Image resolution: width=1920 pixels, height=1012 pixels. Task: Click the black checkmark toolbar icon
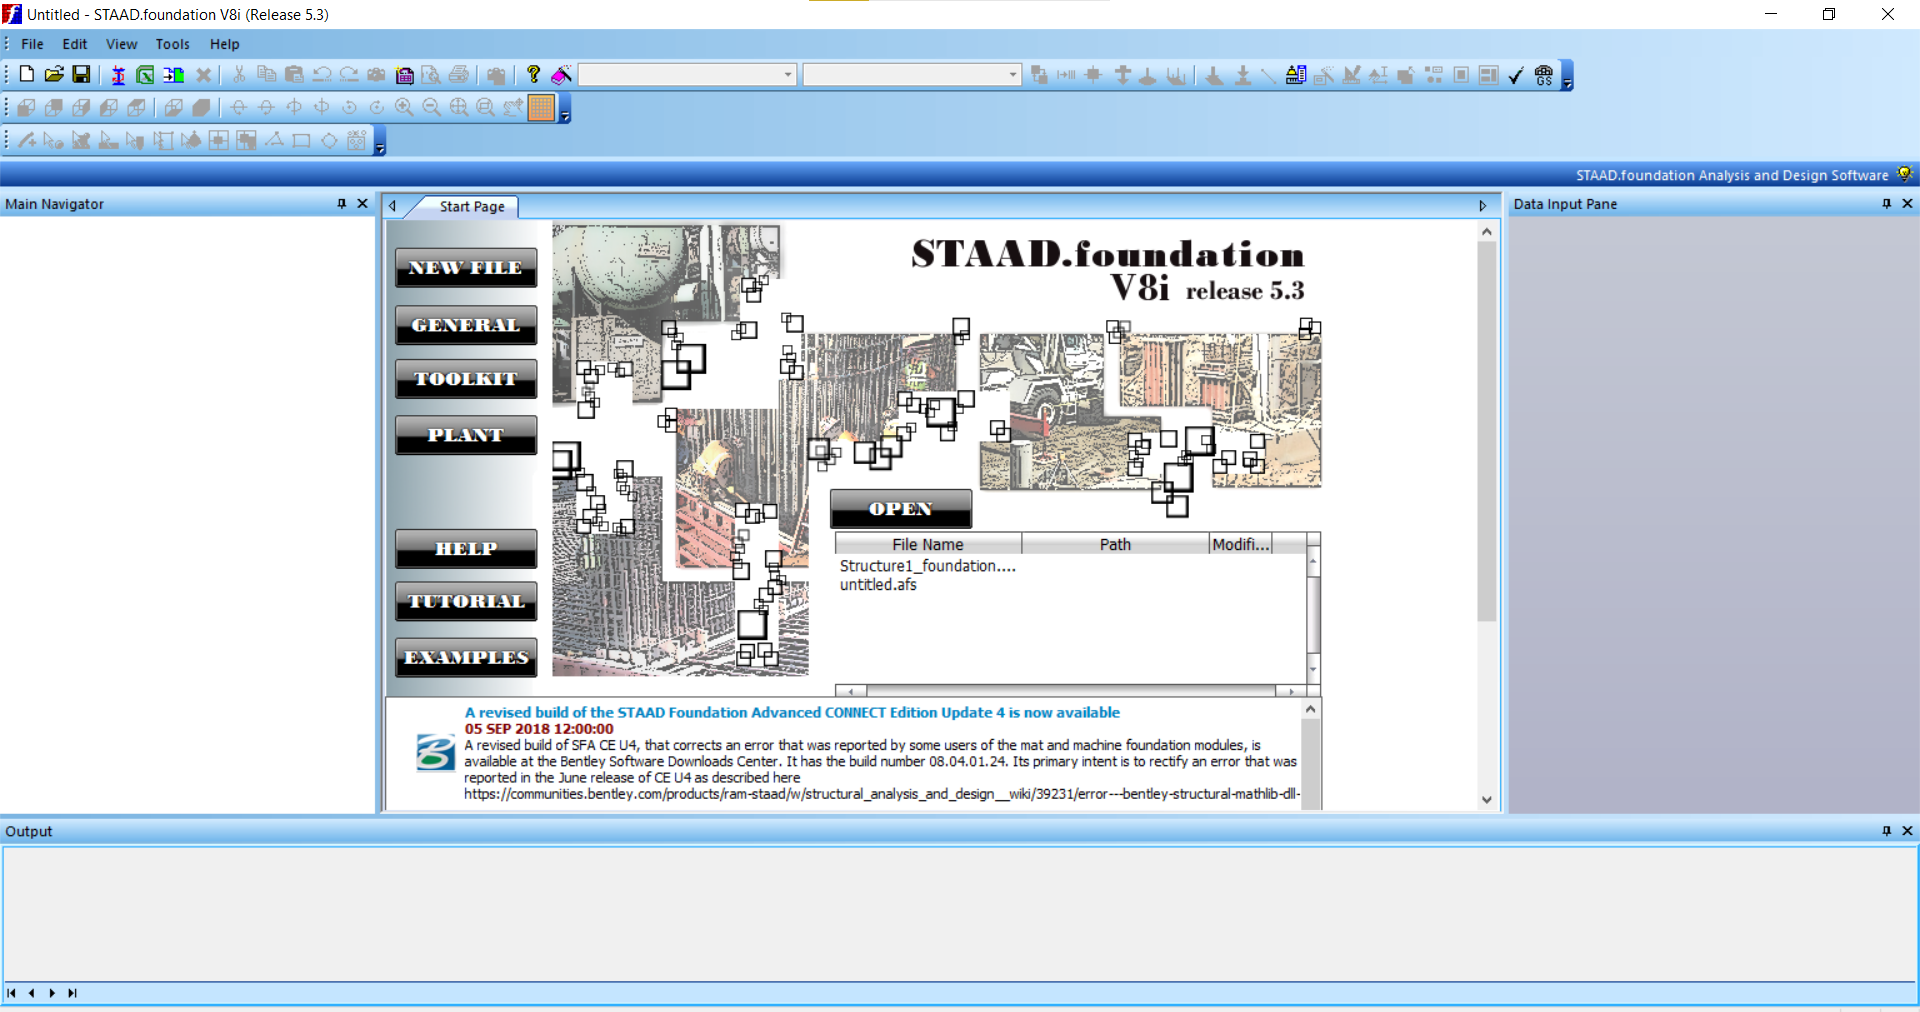tap(1516, 76)
